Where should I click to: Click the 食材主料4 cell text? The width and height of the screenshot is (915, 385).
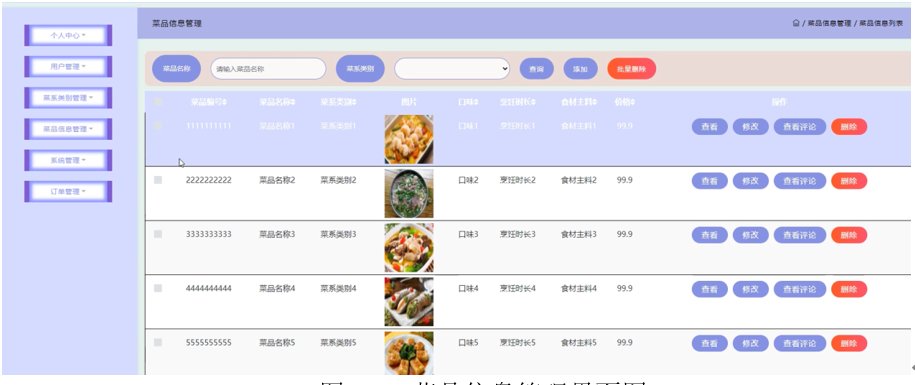pos(579,288)
